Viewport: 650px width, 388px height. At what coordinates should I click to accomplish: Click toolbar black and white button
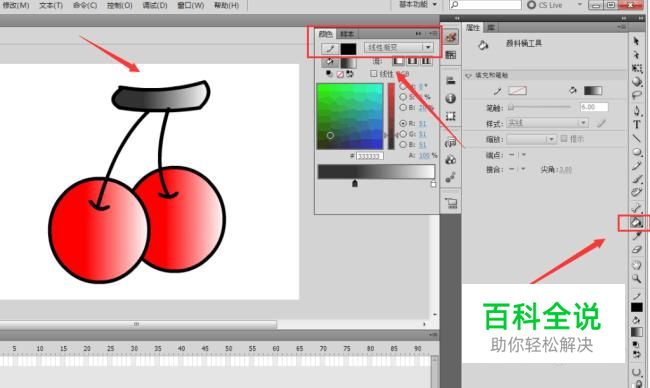(x=636, y=344)
